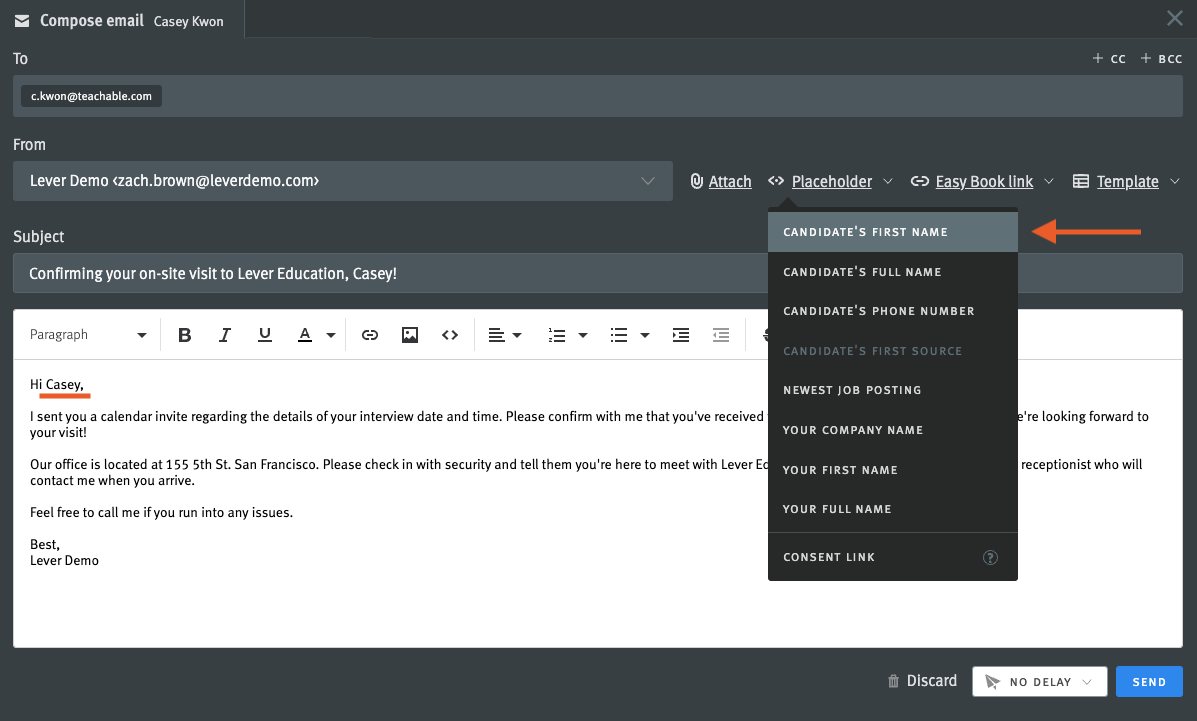Insert a hyperlink with the link icon
Viewport: 1197px width, 721px height.
pyautogui.click(x=369, y=334)
